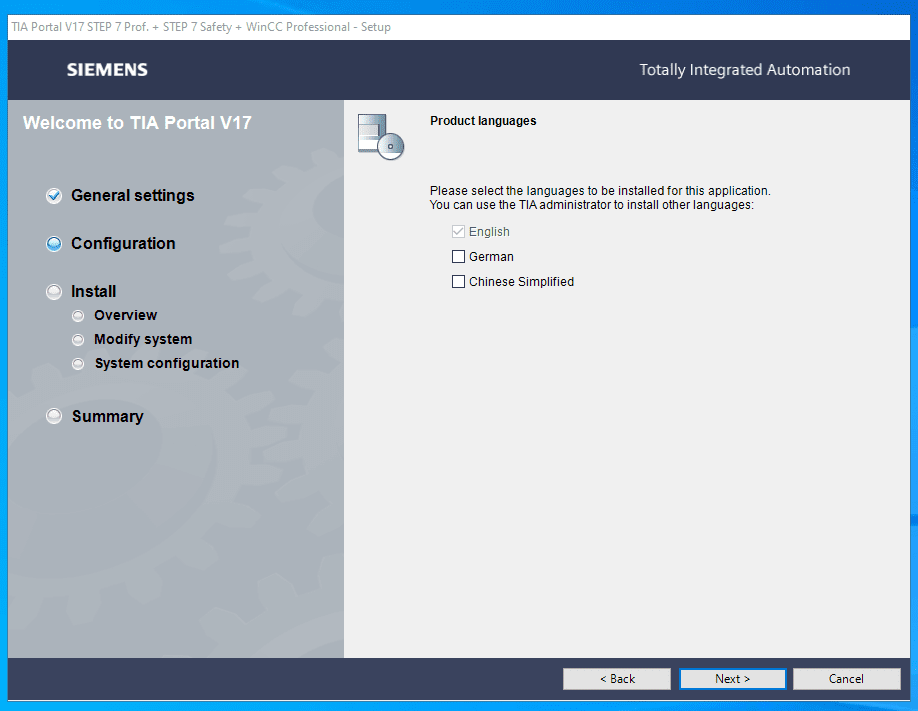Cancel the TIA Portal setup
The image size is (918, 711).
847,679
